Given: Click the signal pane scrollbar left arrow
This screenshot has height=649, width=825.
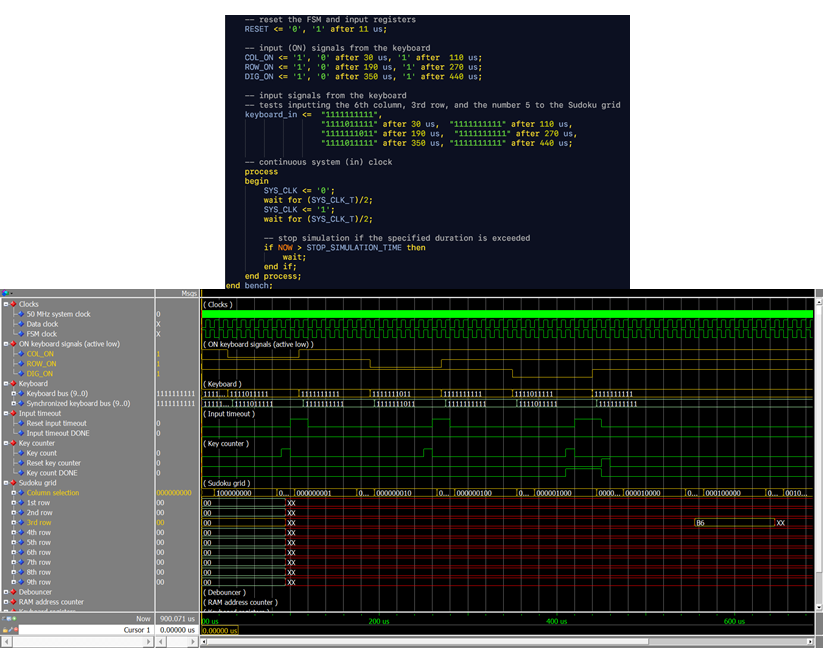Looking at the screenshot, I should coord(6,642).
